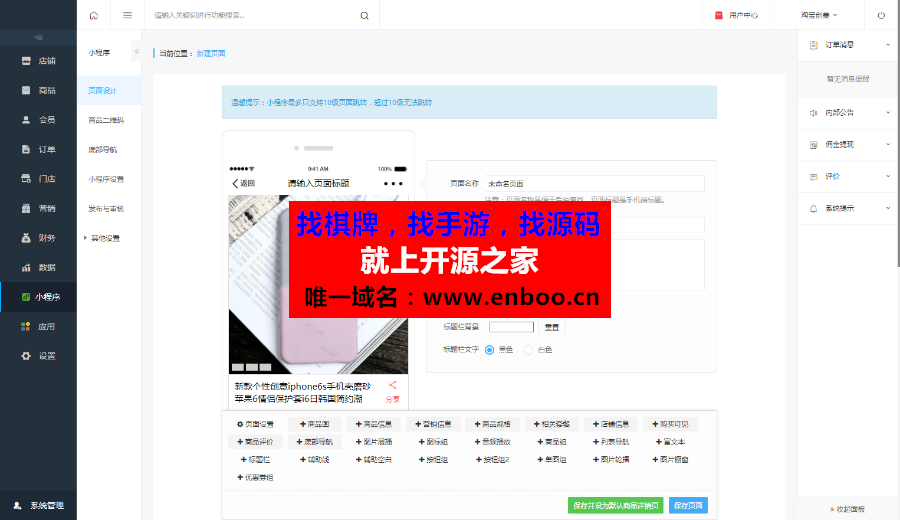Screen dimensions: 900x520
Task: Toggle the hamburger menu icon in top bar
Action: point(127,15)
